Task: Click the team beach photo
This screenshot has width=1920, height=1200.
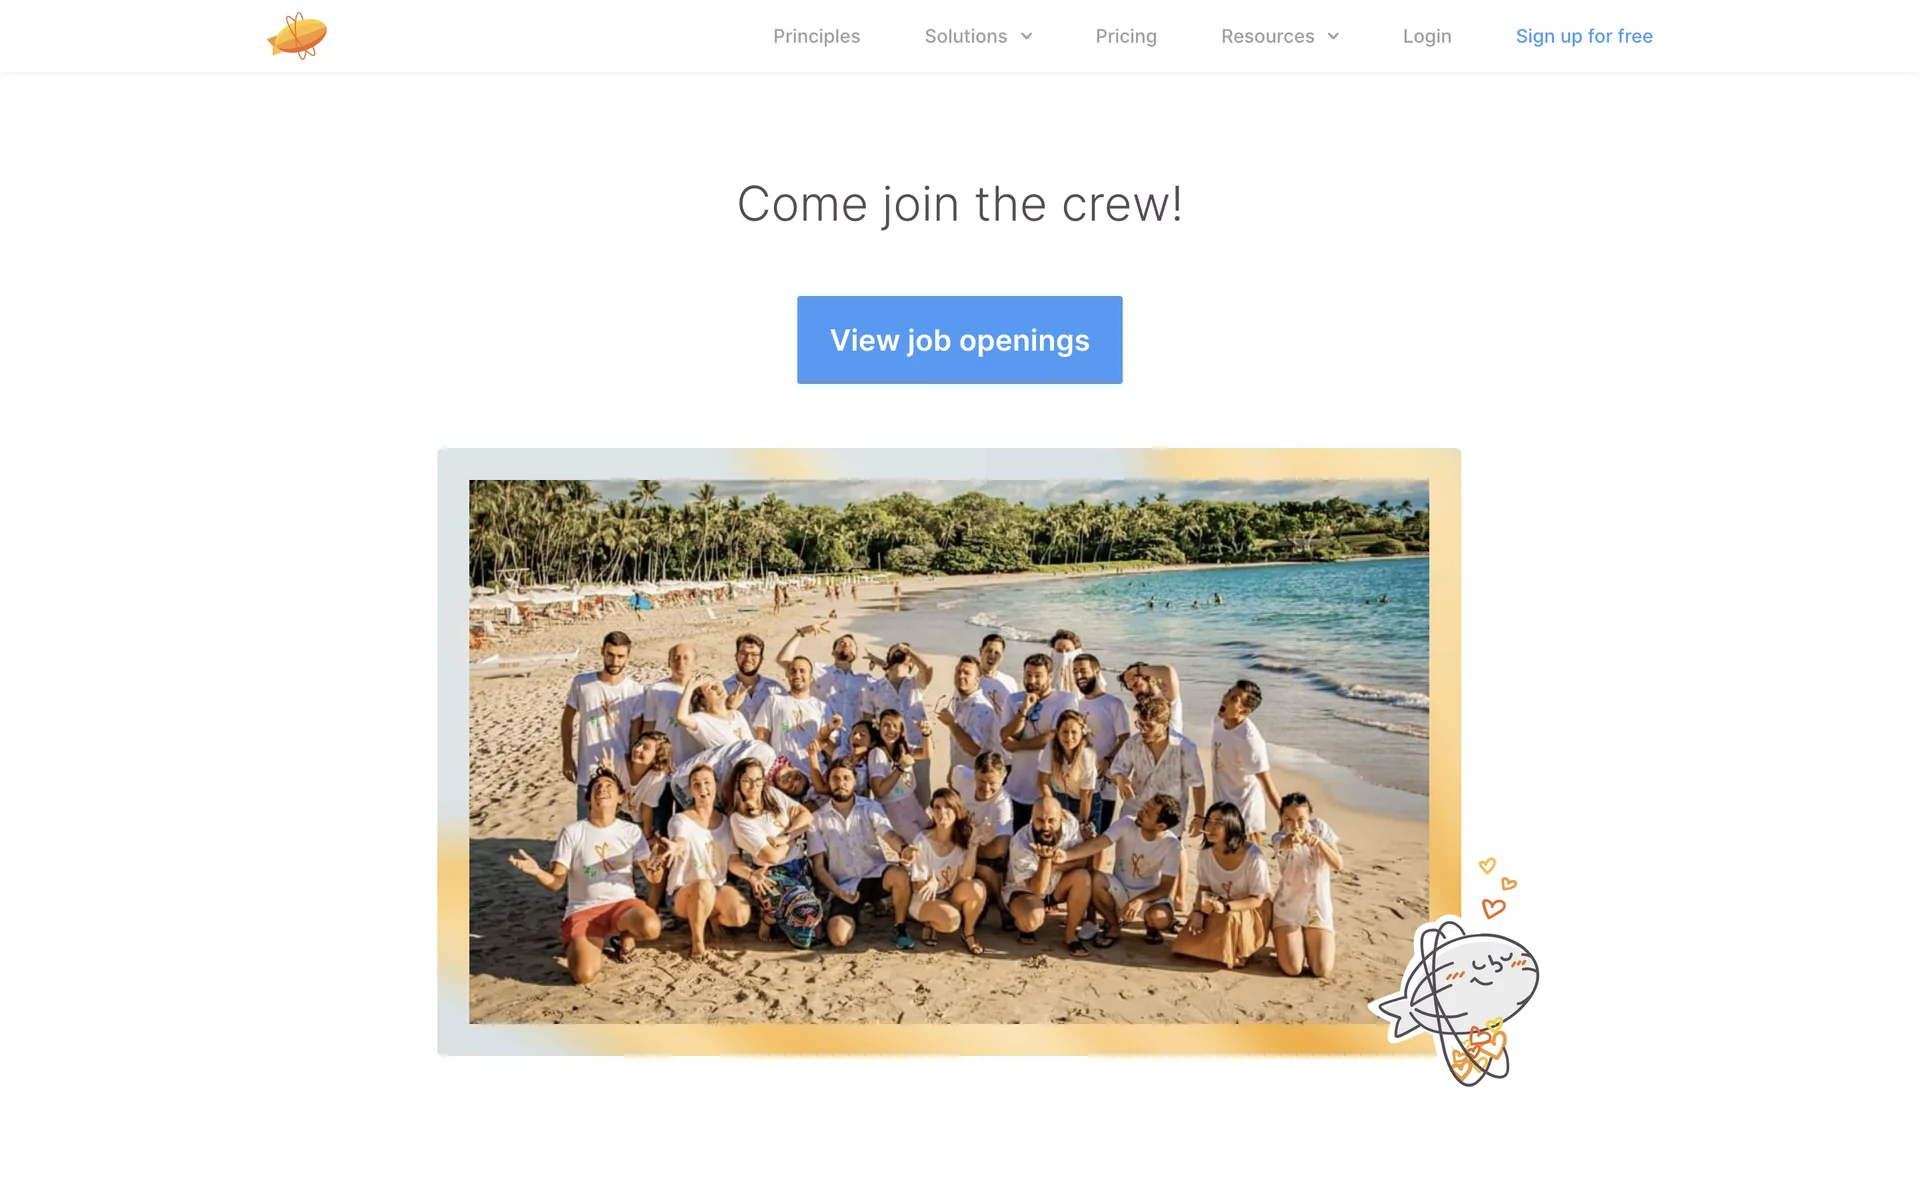Action: 948,751
